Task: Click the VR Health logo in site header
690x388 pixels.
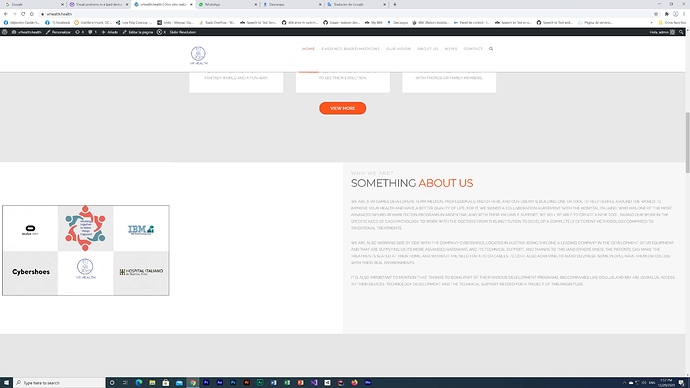Action: [x=198, y=55]
